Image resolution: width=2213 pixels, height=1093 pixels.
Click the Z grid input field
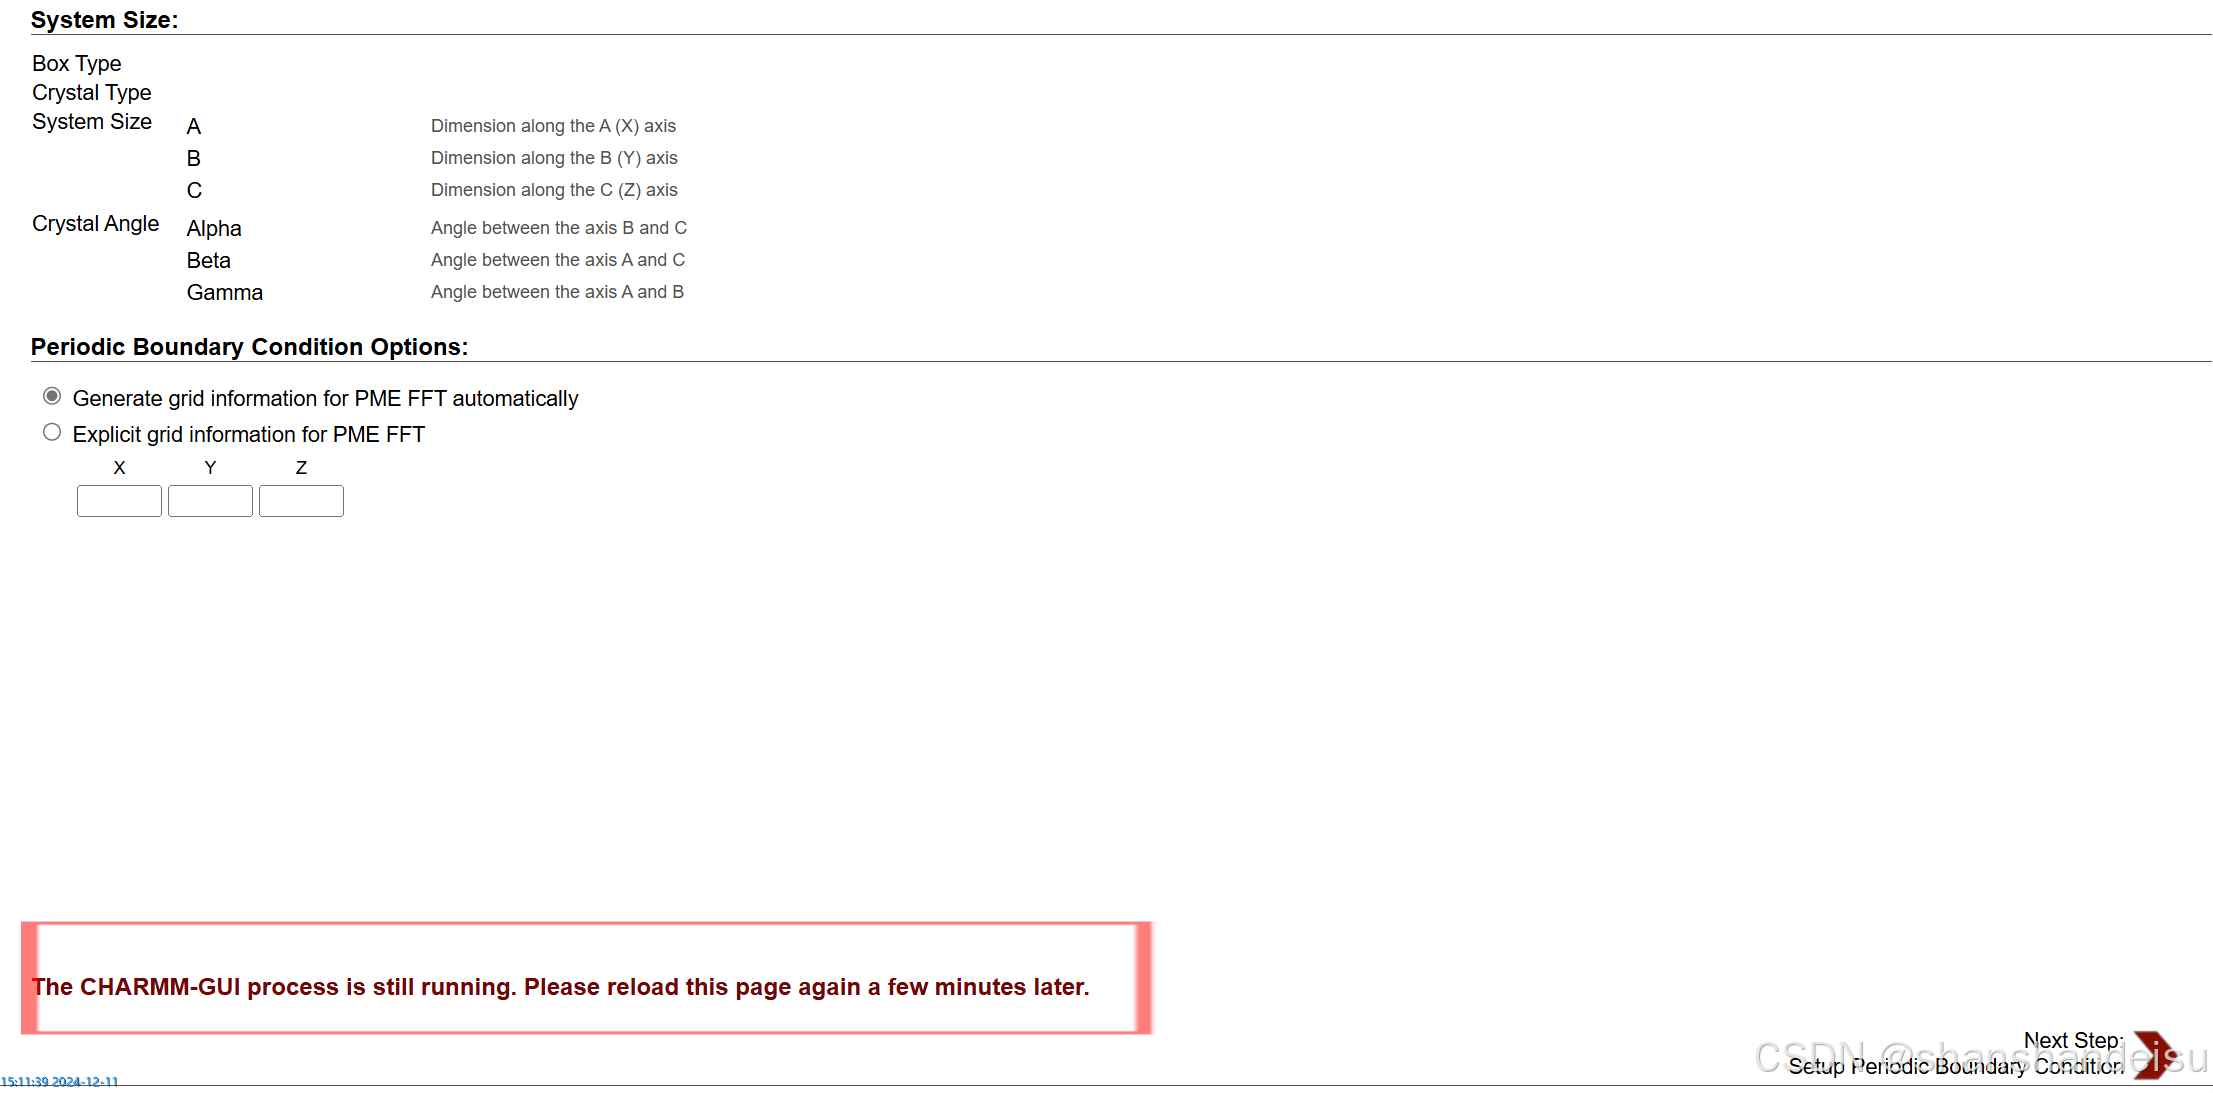[301, 501]
